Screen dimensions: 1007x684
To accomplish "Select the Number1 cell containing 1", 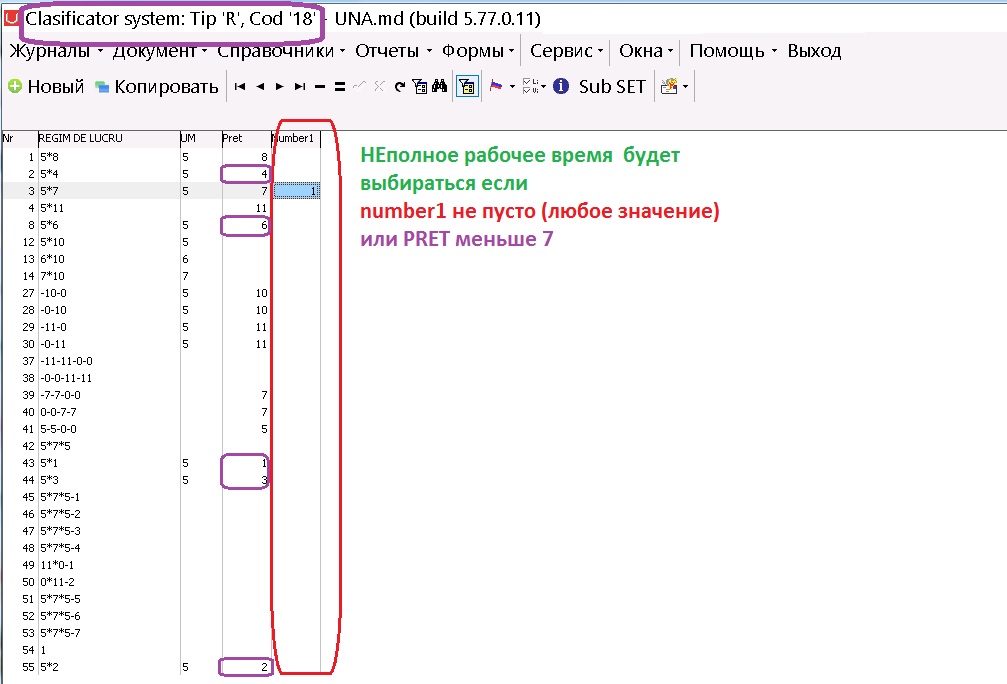I will [297, 191].
